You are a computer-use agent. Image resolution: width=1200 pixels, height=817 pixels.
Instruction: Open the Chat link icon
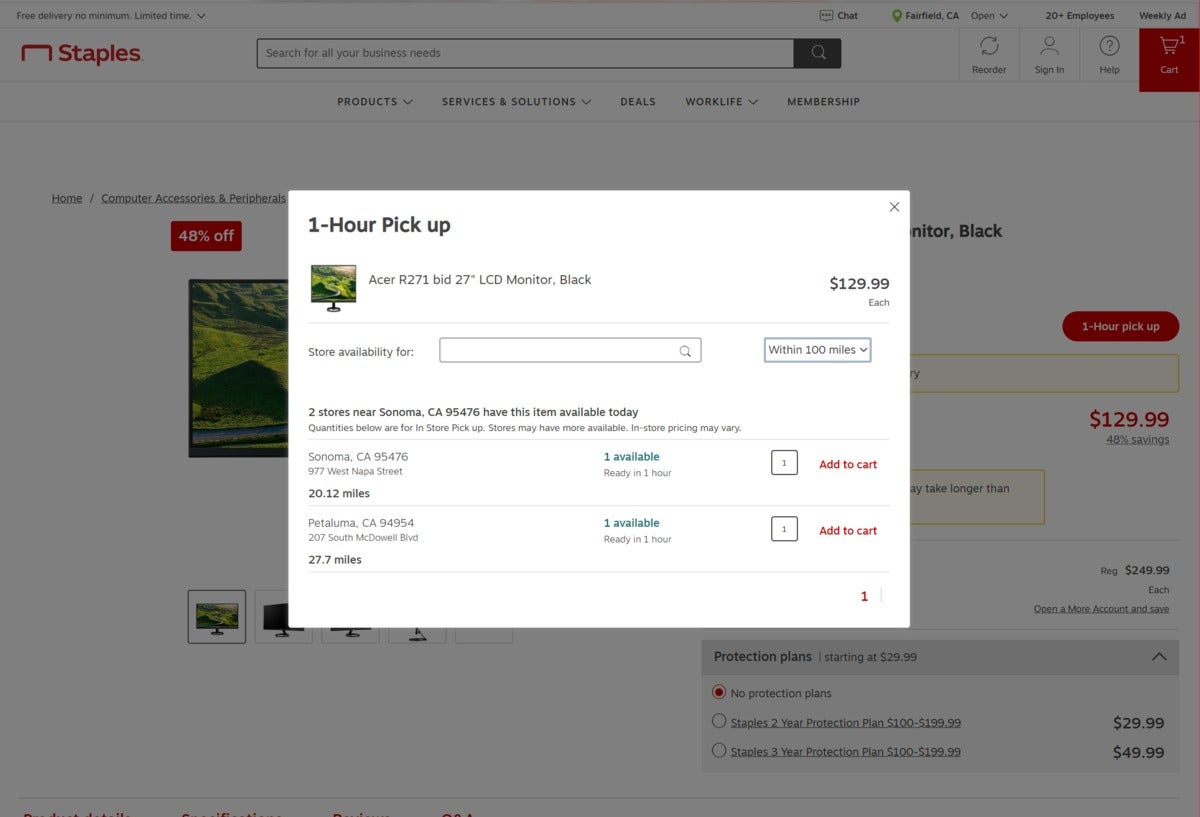pyautogui.click(x=826, y=16)
